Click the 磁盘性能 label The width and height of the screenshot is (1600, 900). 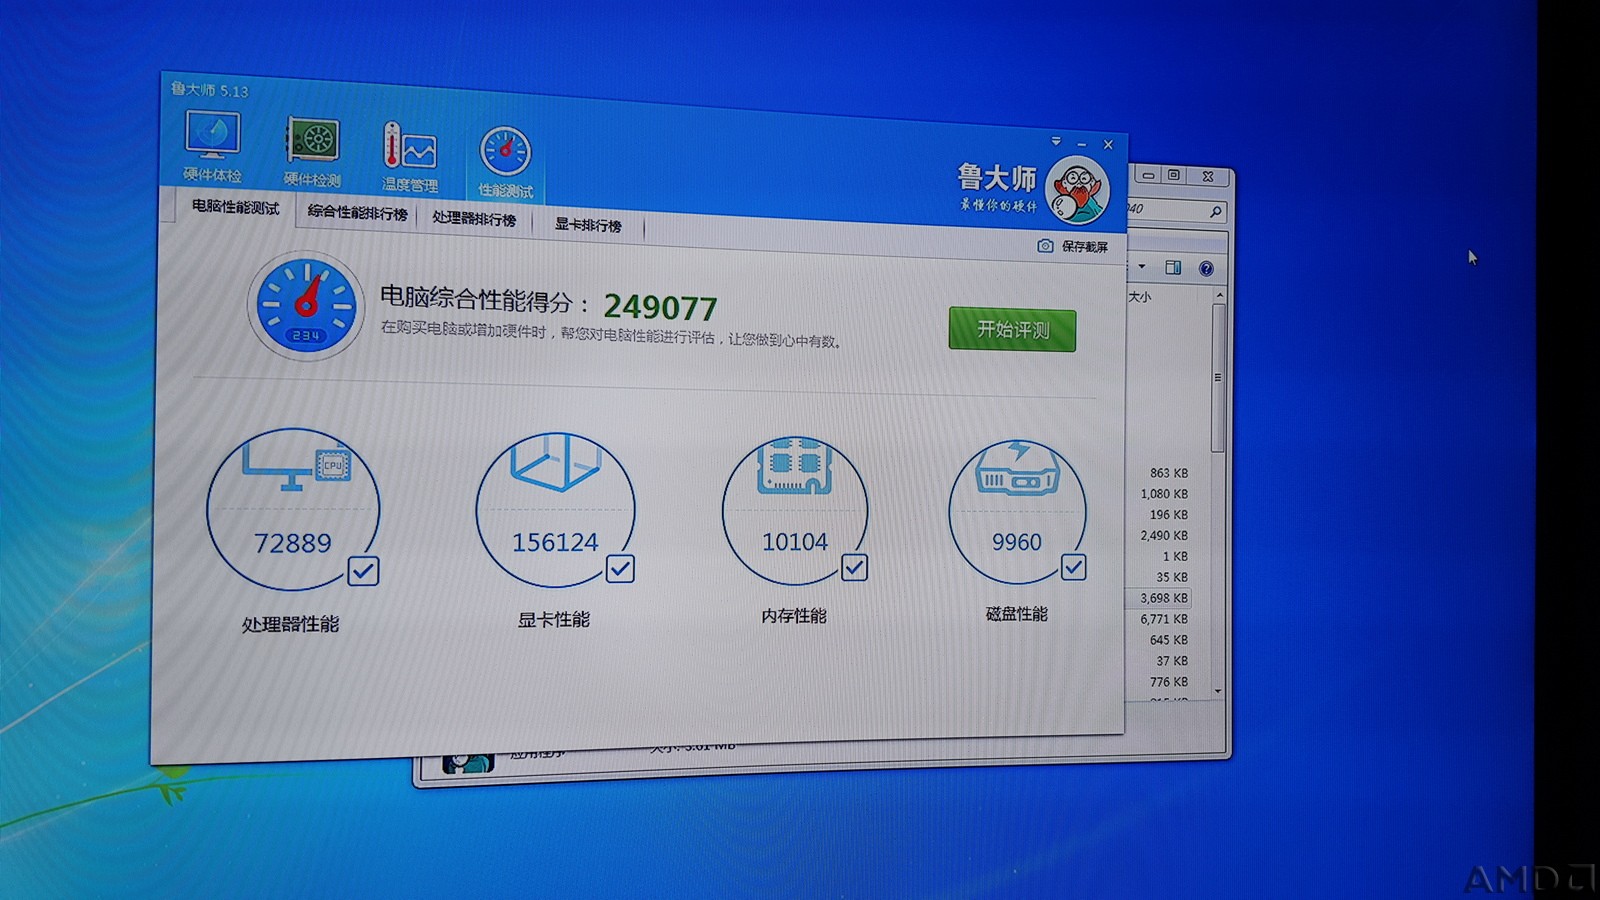click(1016, 614)
